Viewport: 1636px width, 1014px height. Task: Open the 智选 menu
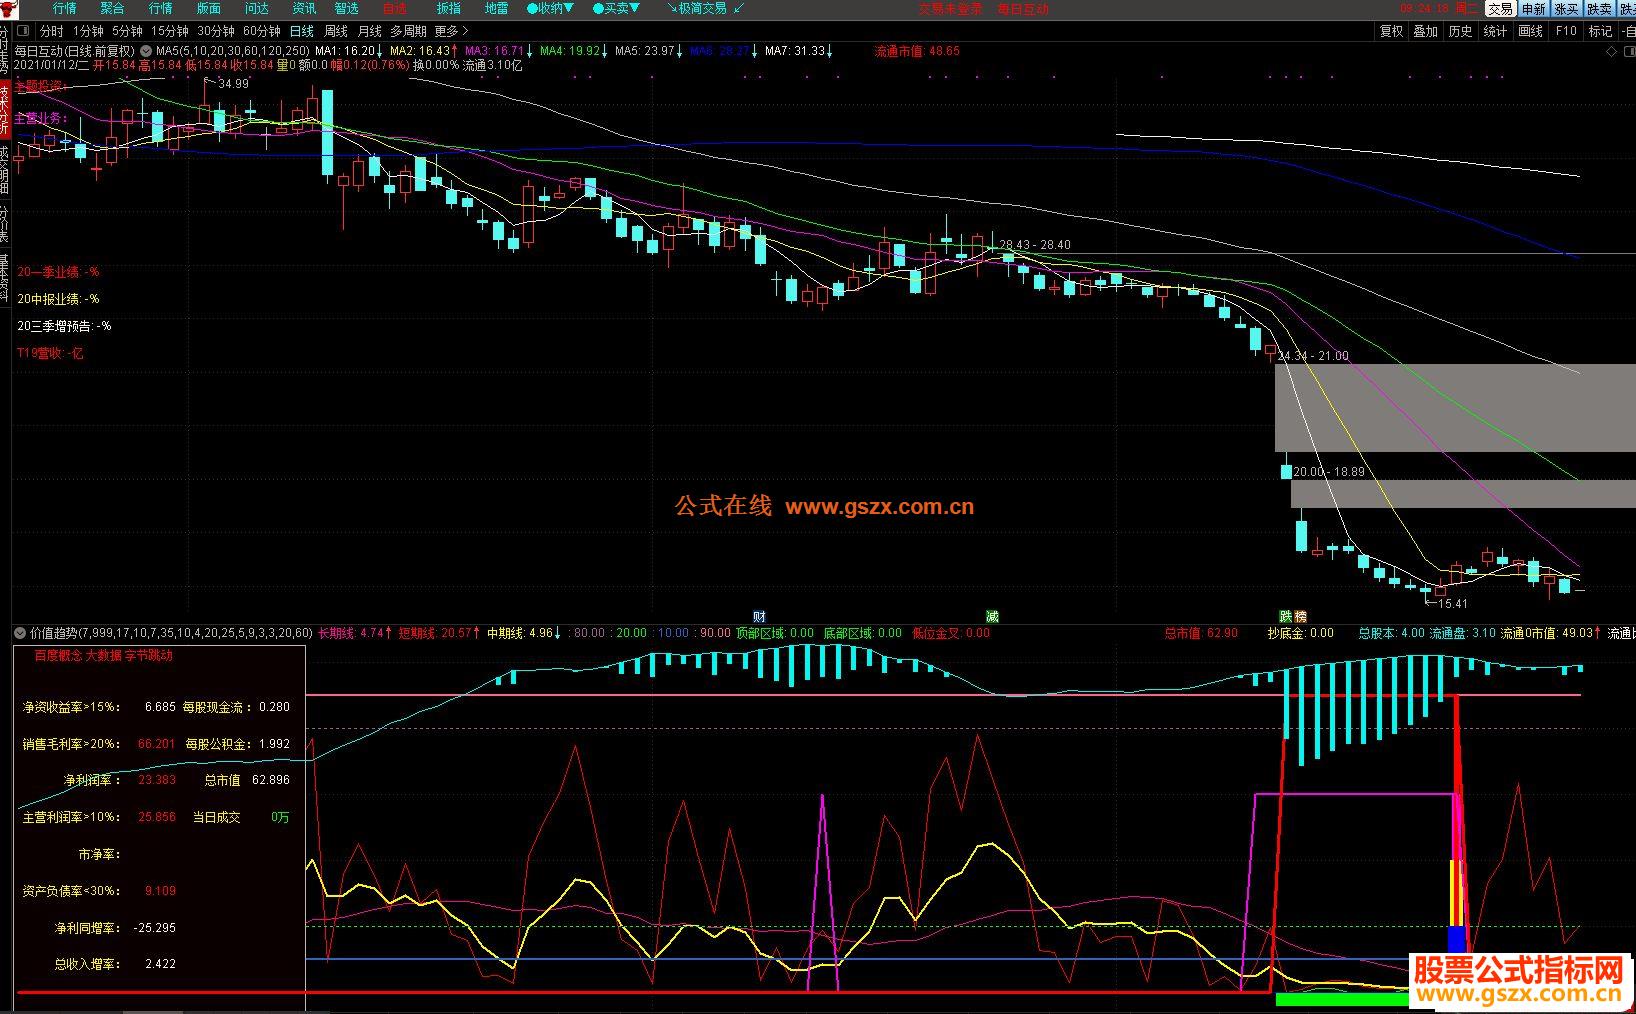346,8
